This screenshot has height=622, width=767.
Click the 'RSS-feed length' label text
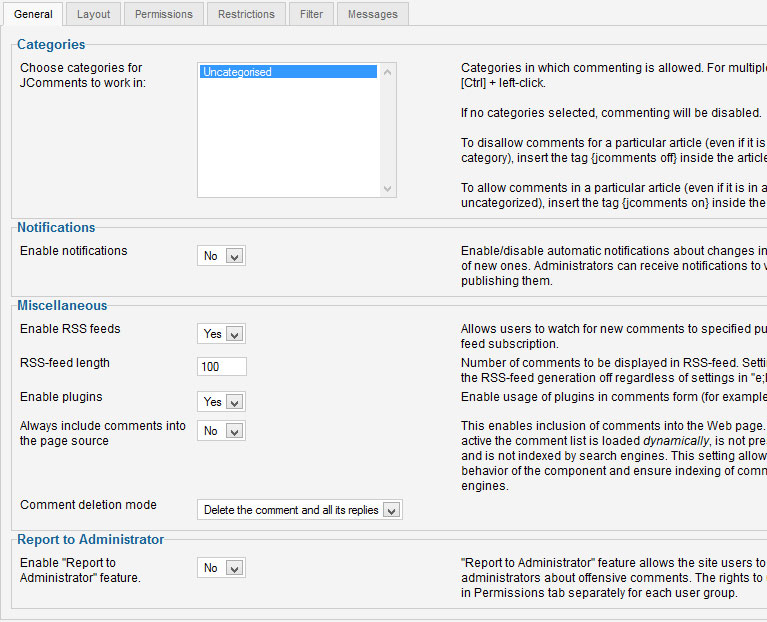click(65, 363)
